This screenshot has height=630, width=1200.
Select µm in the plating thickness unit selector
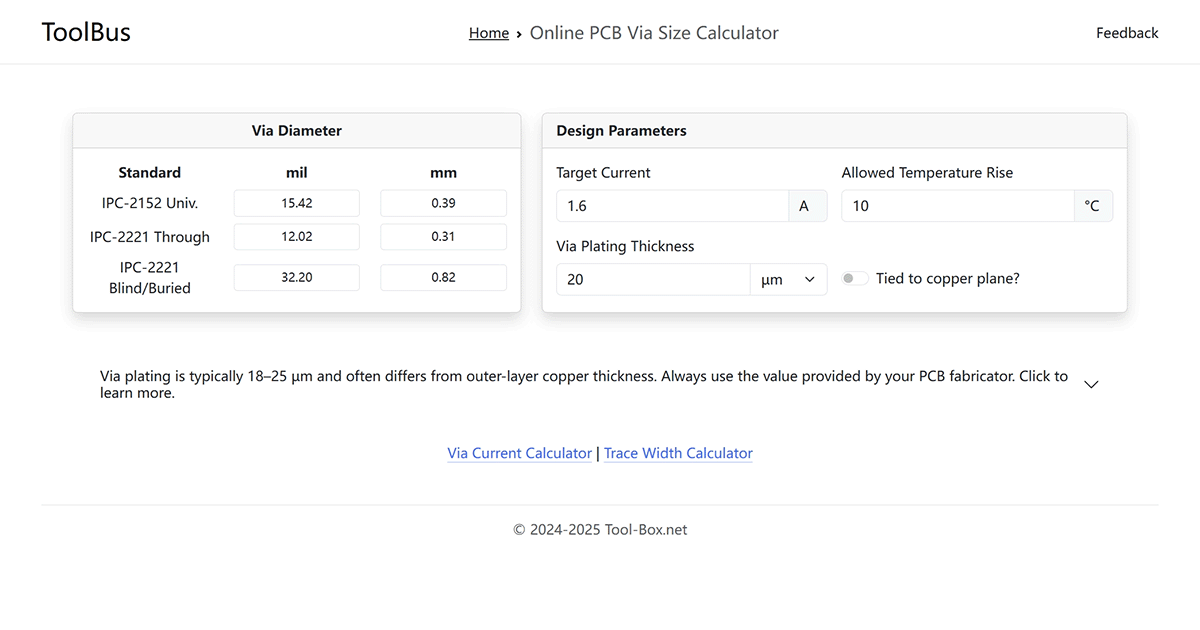point(789,279)
